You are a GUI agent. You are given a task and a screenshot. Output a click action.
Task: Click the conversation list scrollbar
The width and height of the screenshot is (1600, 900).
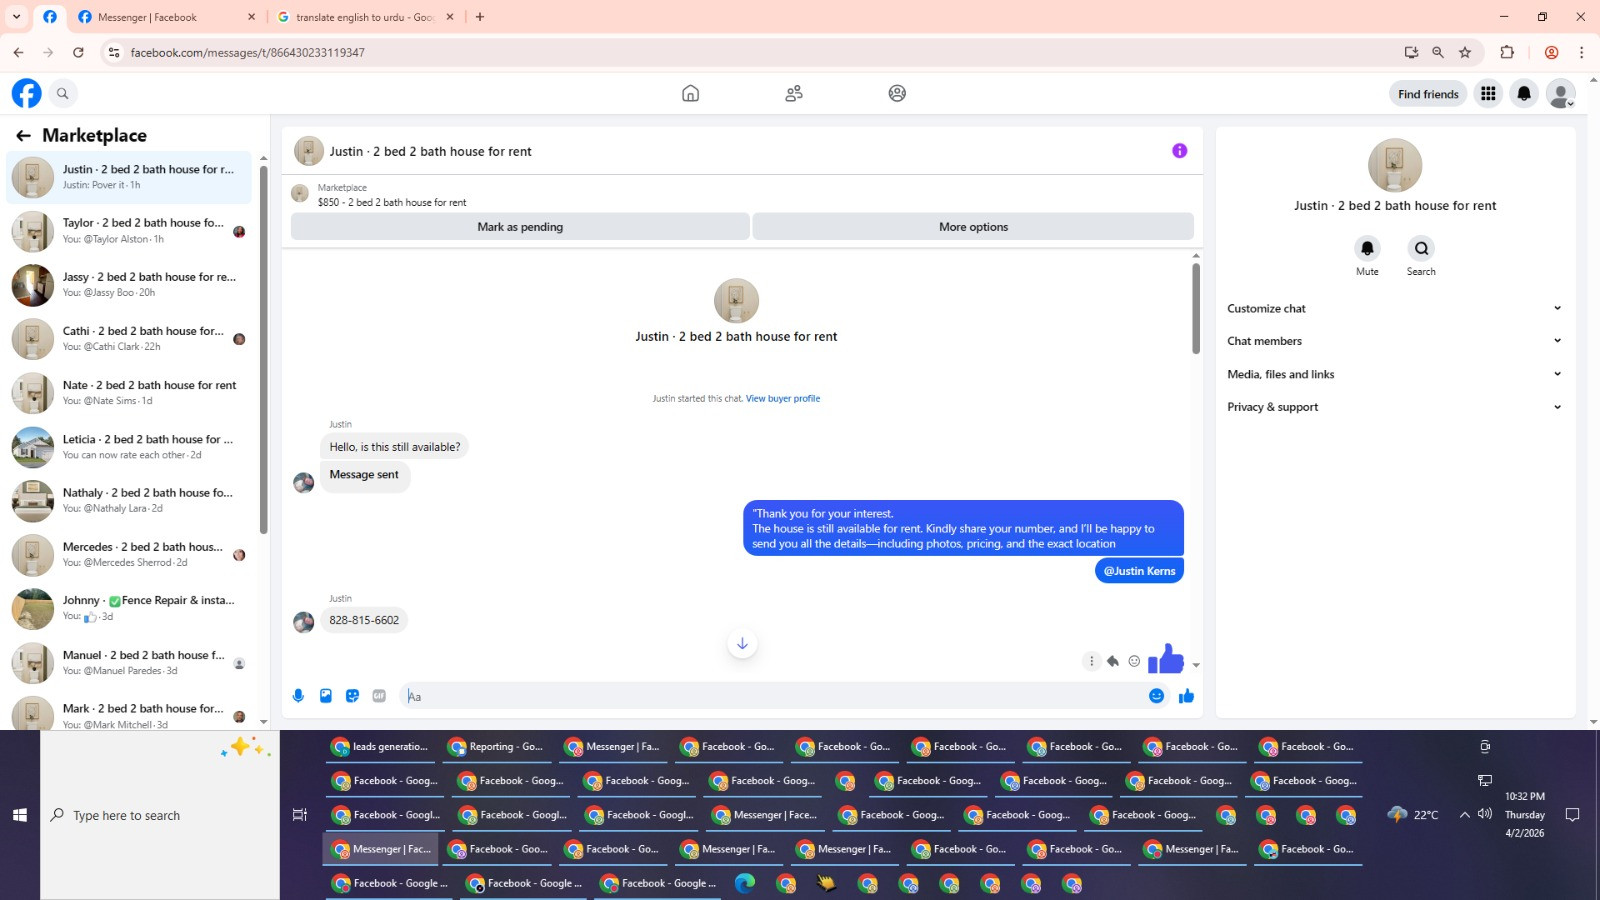coord(263,350)
